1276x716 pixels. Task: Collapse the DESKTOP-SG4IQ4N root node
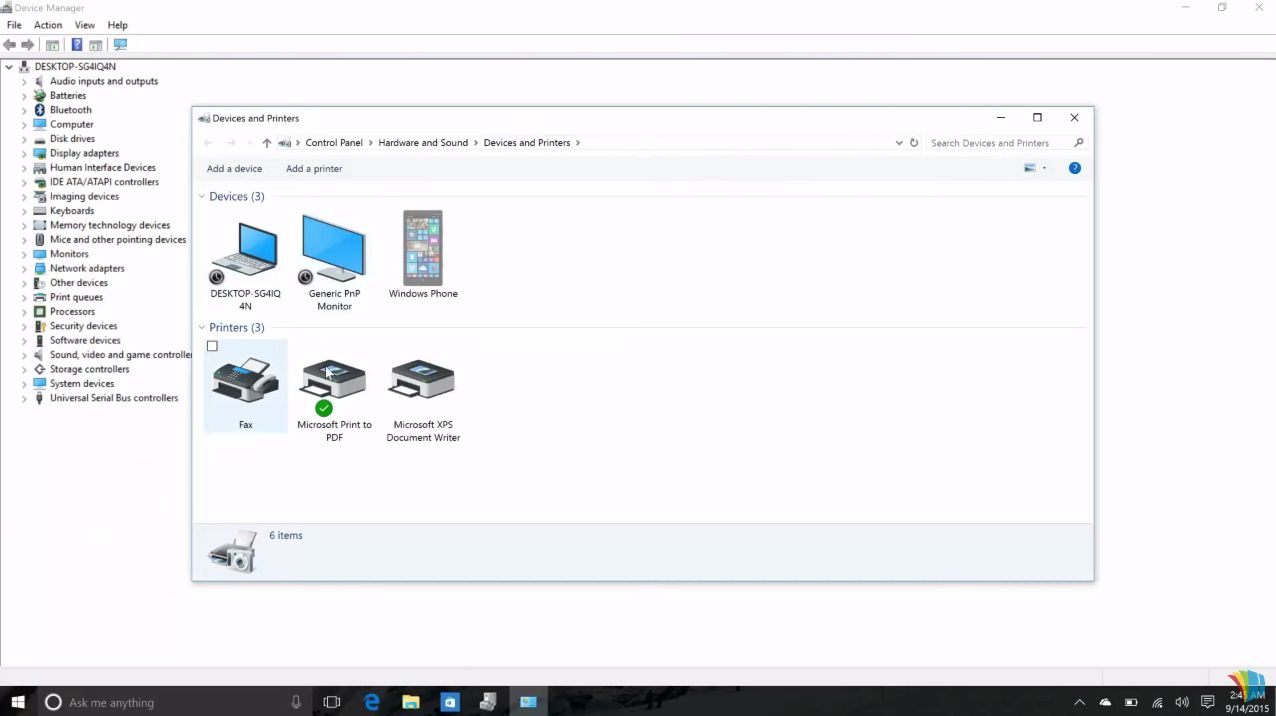click(x=9, y=67)
